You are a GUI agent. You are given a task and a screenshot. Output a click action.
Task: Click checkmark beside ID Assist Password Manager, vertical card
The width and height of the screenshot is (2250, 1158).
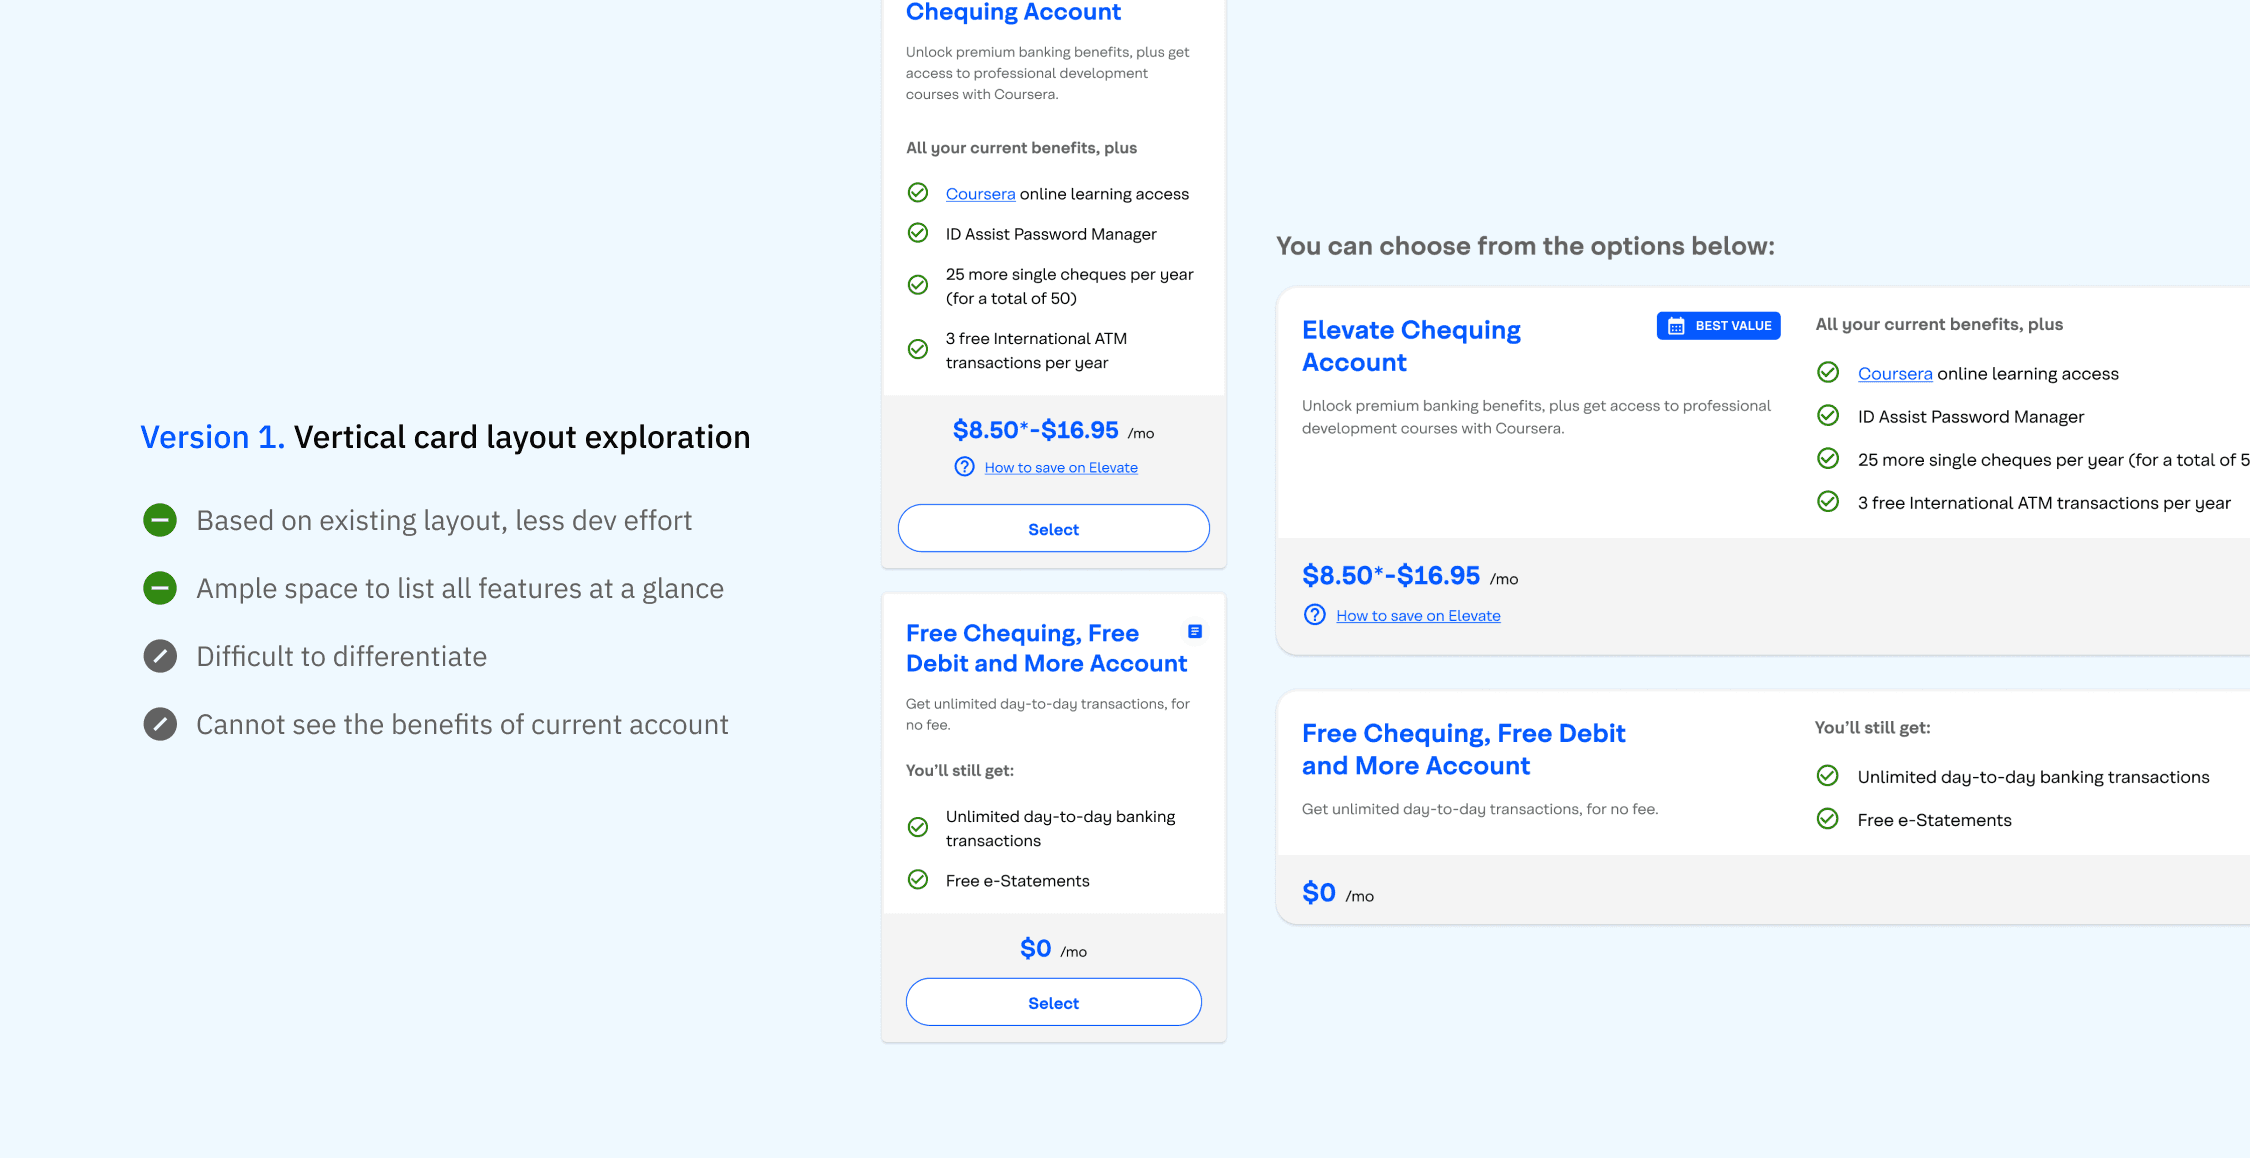click(x=917, y=233)
